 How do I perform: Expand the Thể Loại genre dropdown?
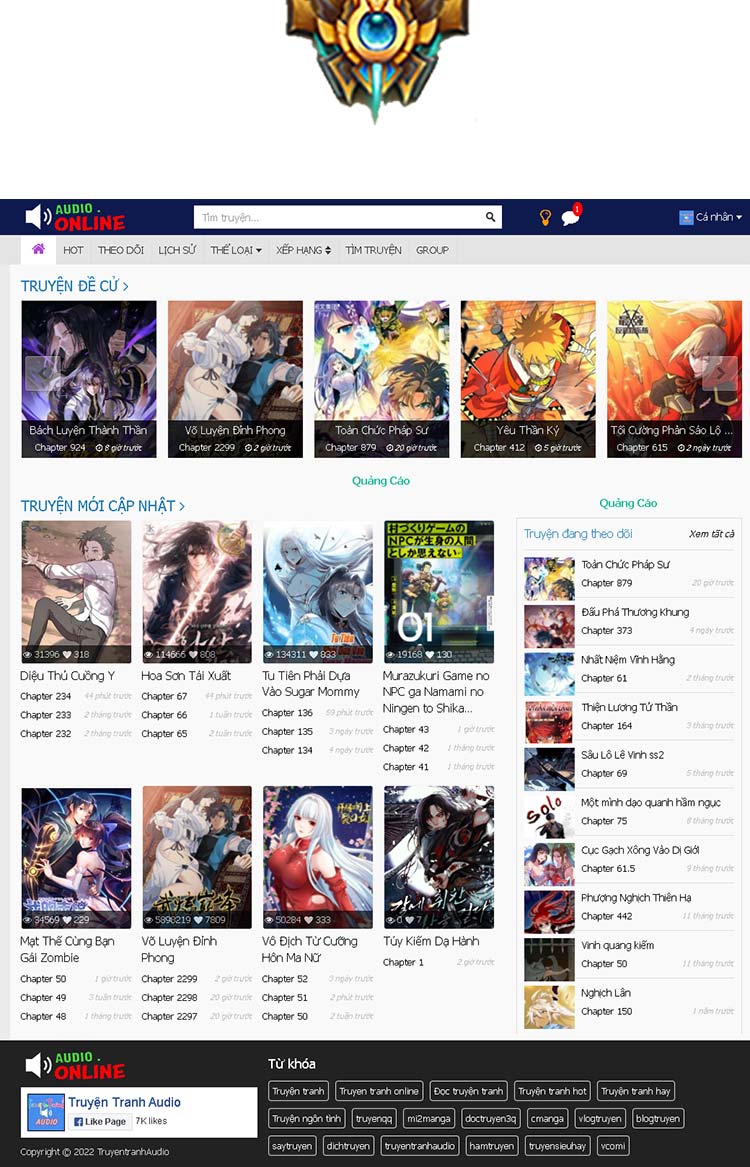[x=236, y=250]
